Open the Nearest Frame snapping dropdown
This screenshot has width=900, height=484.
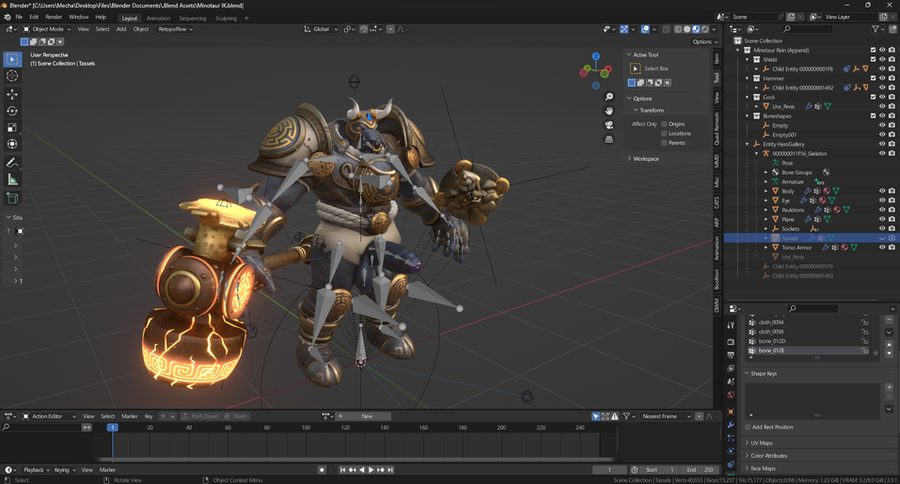coord(666,416)
